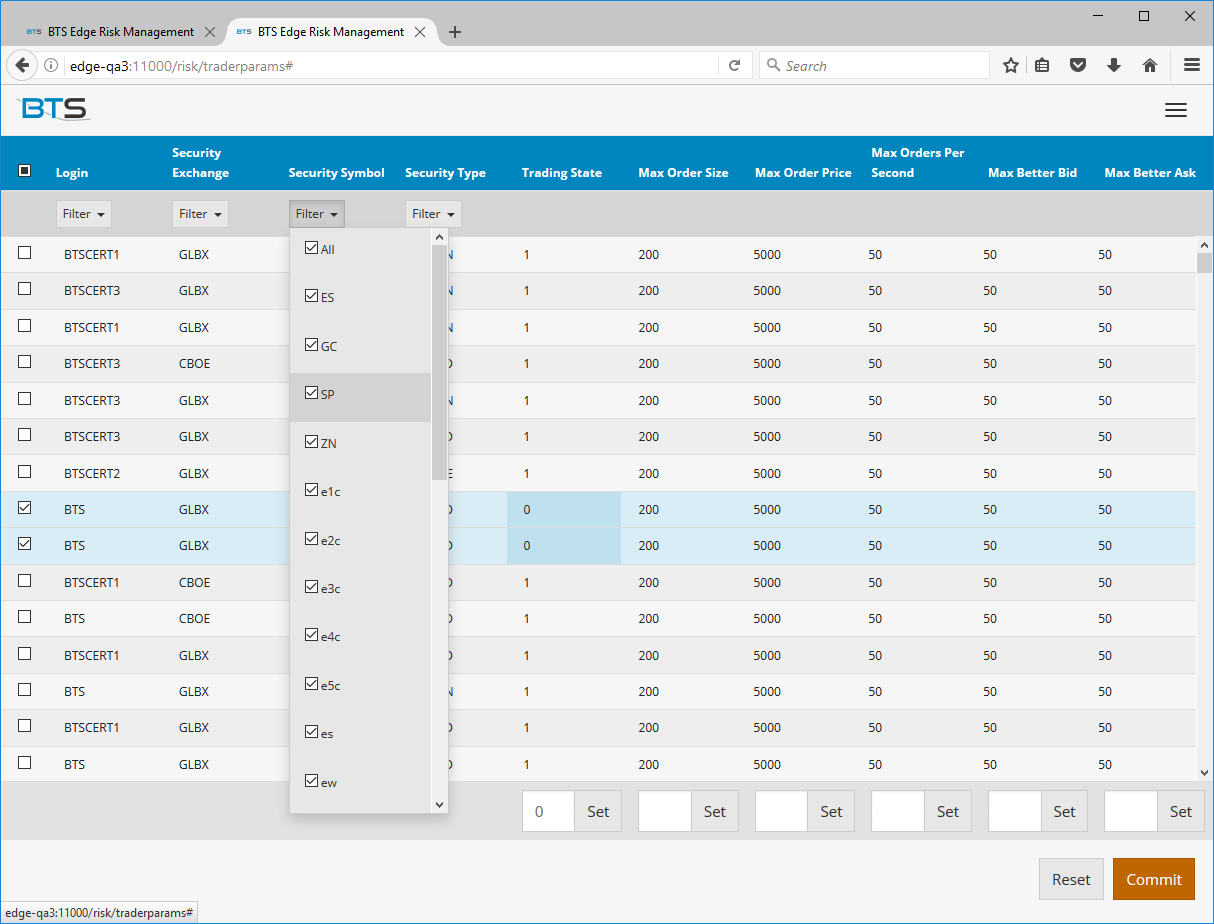Open the Security Exchange Filter dropdown

pyautogui.click(x=200, y=214)
